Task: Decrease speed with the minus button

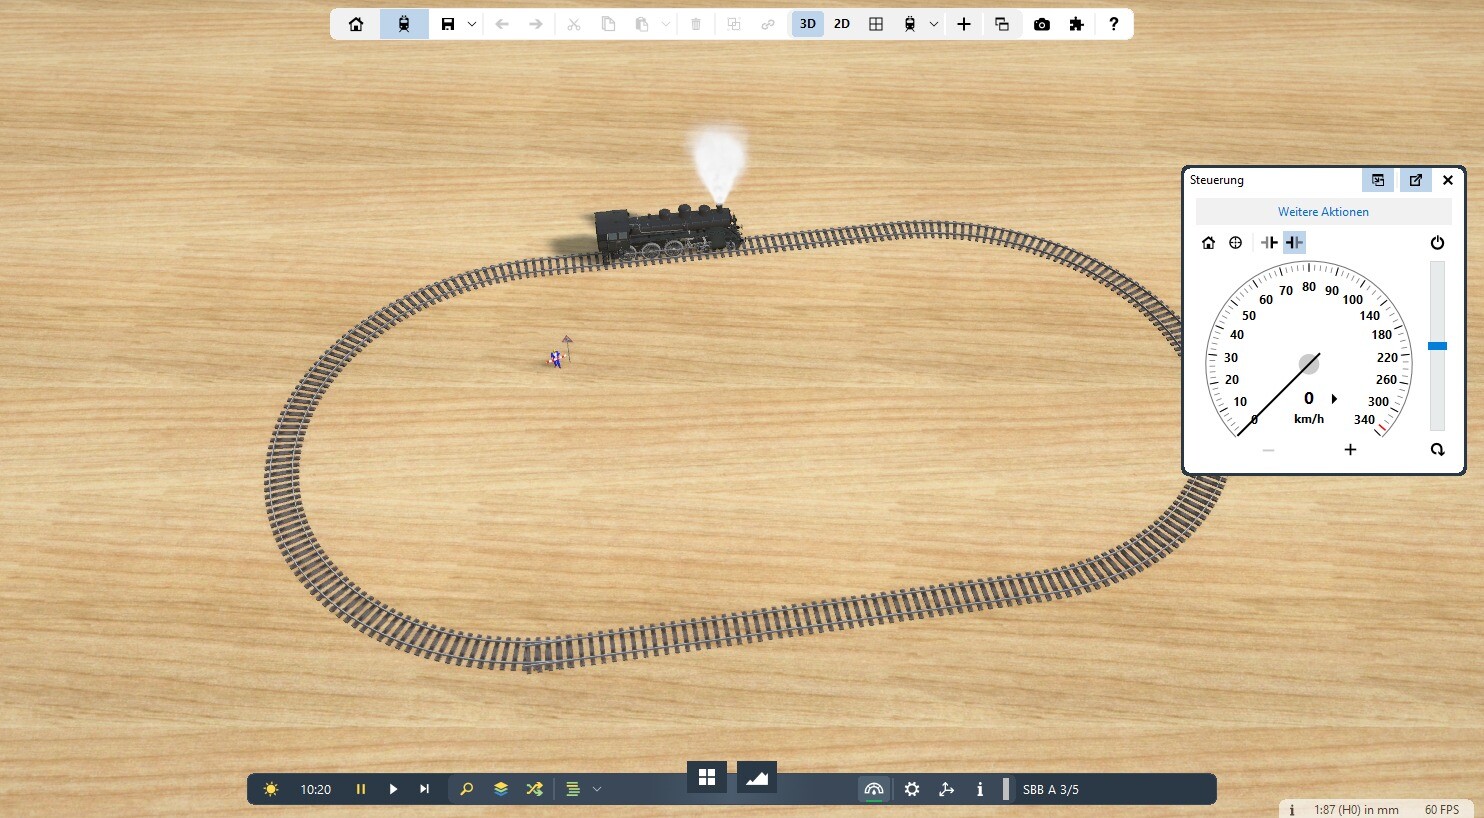Action: [1268, 450]
